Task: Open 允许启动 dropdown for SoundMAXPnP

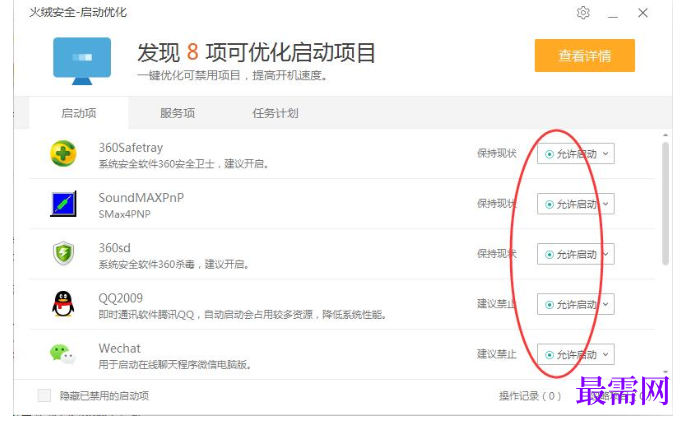Action: tap(576, 204)
